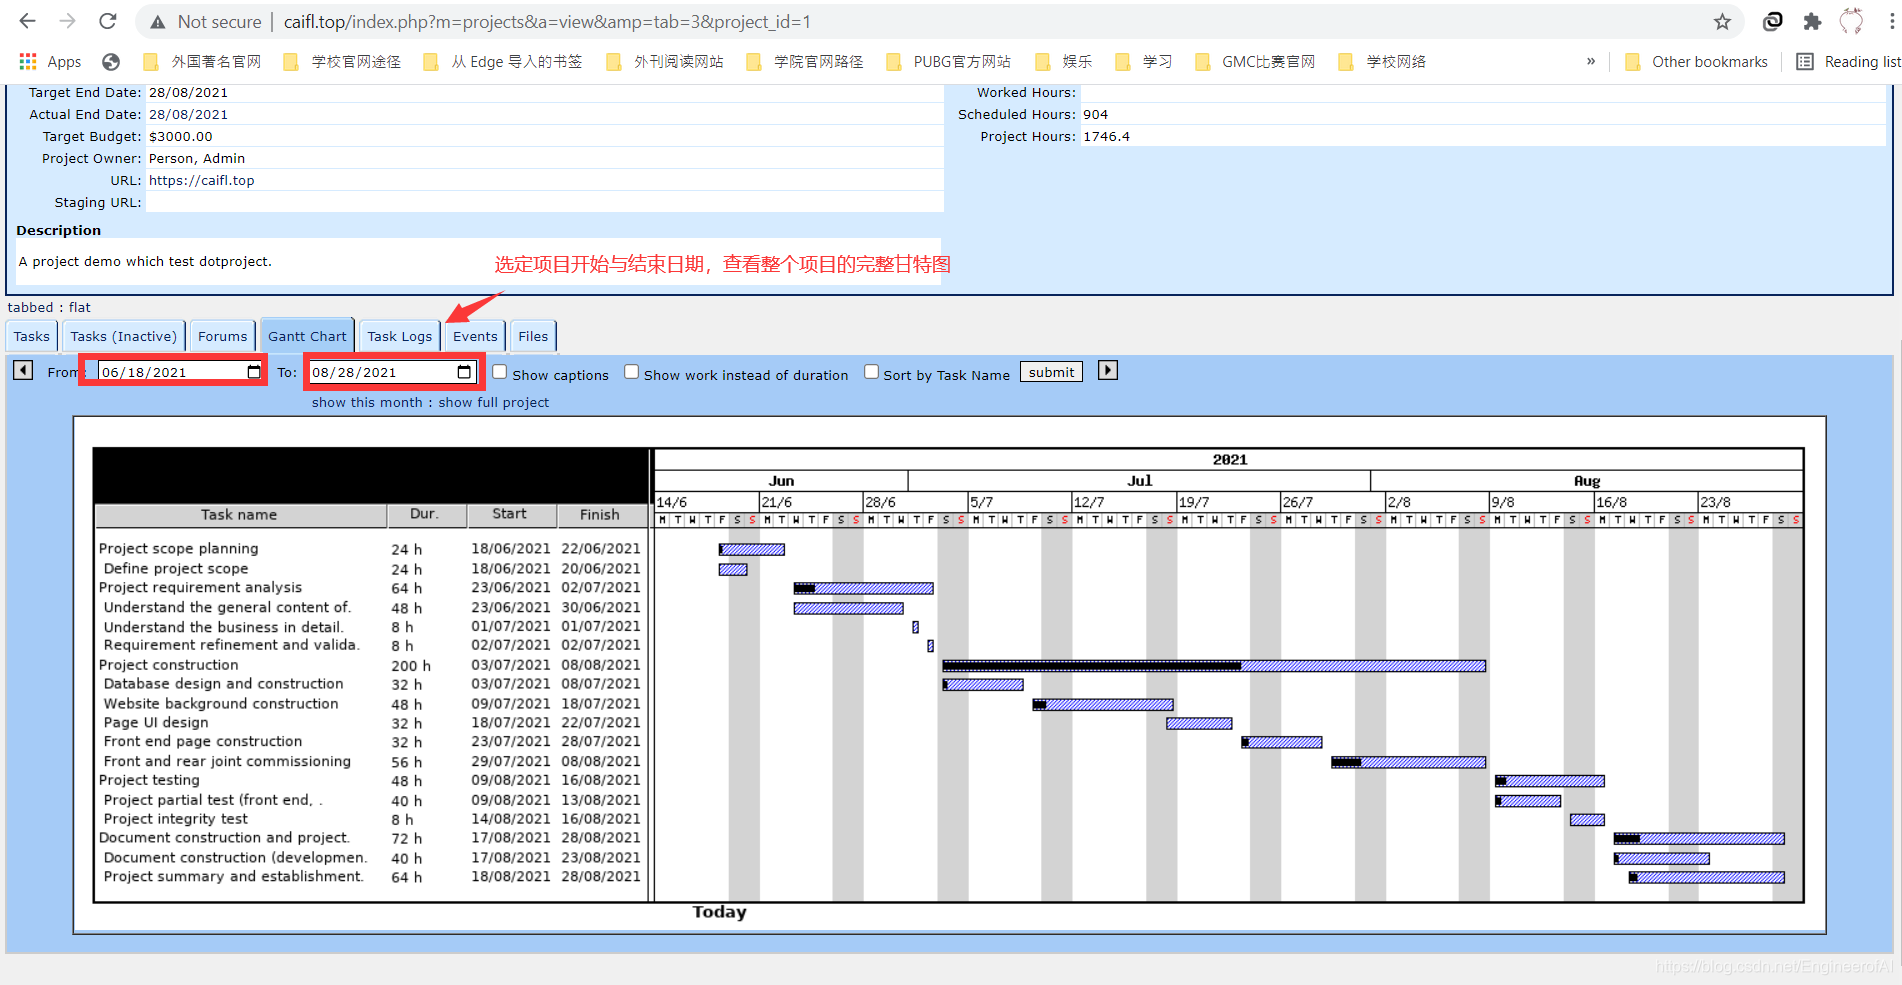Open the 学校官网途径 bookmark folder

click(x=342, y=62)
